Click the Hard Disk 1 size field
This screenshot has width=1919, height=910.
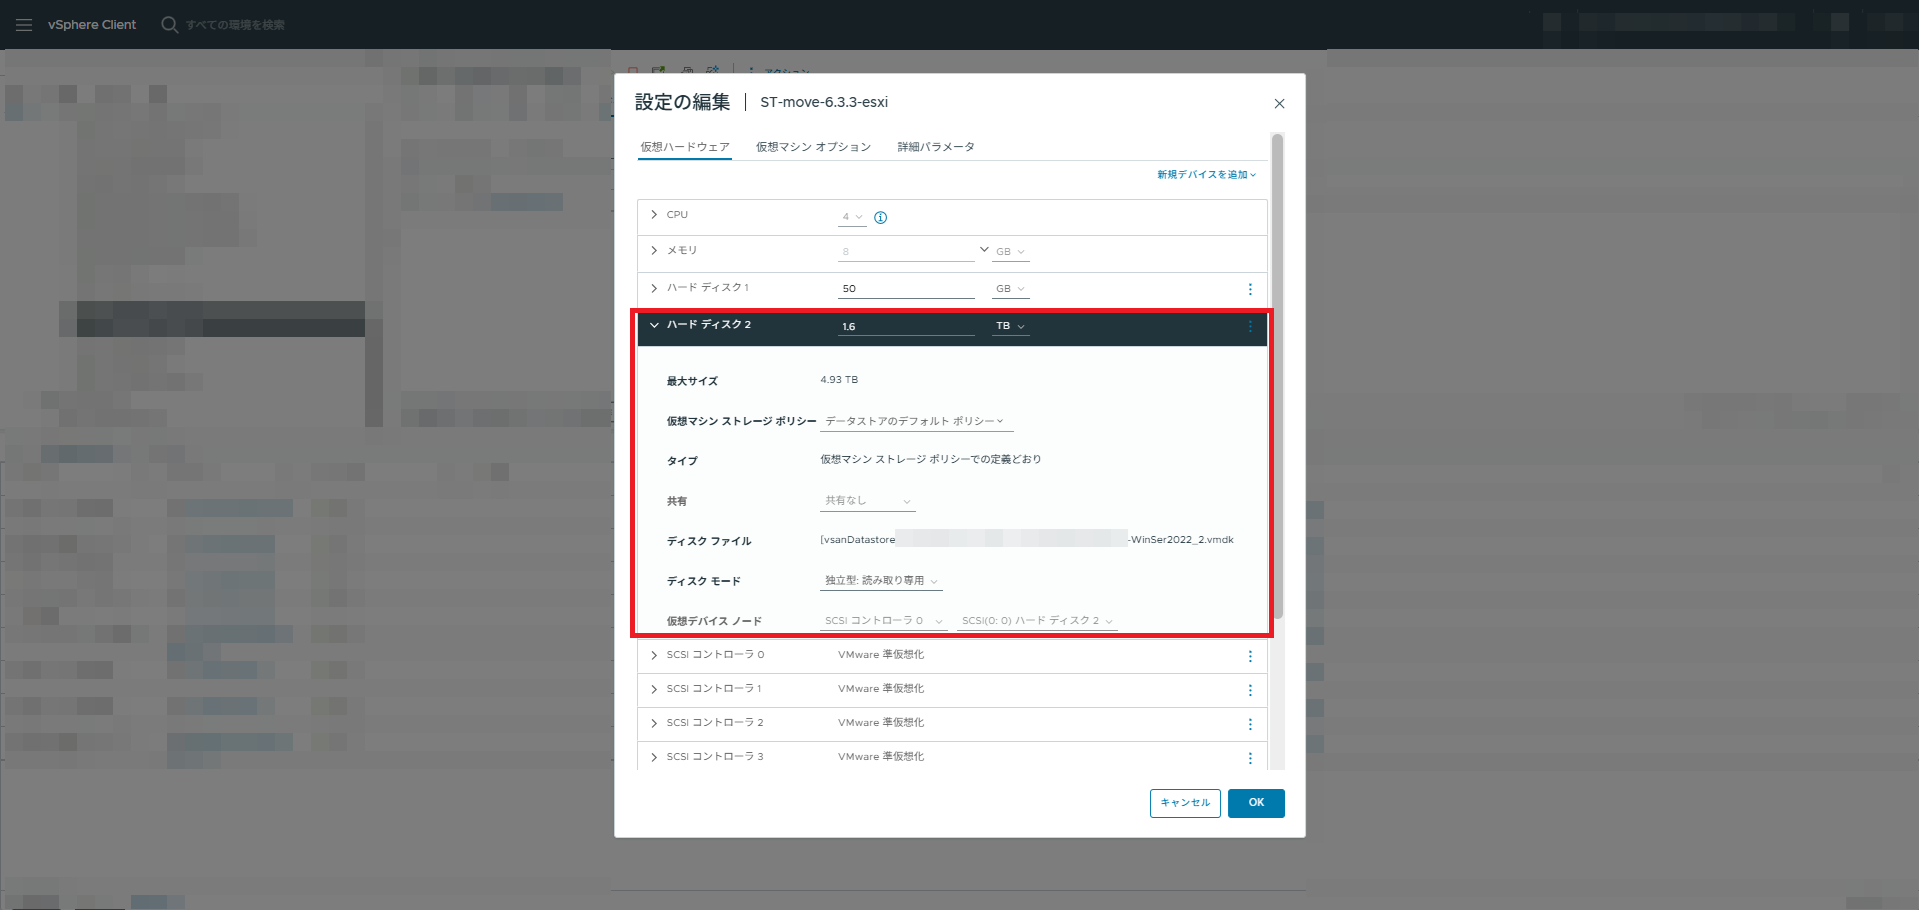click(906, 289)
